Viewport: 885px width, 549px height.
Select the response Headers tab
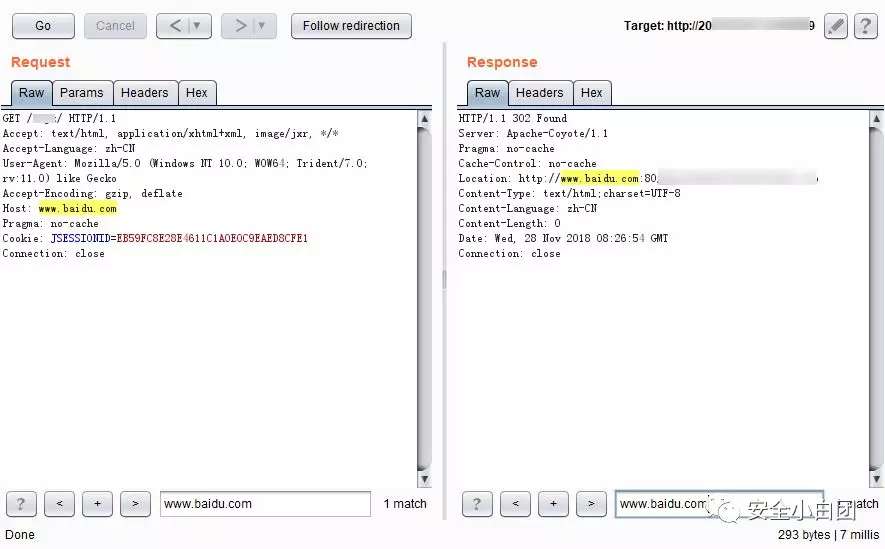(x=540, y=93)
